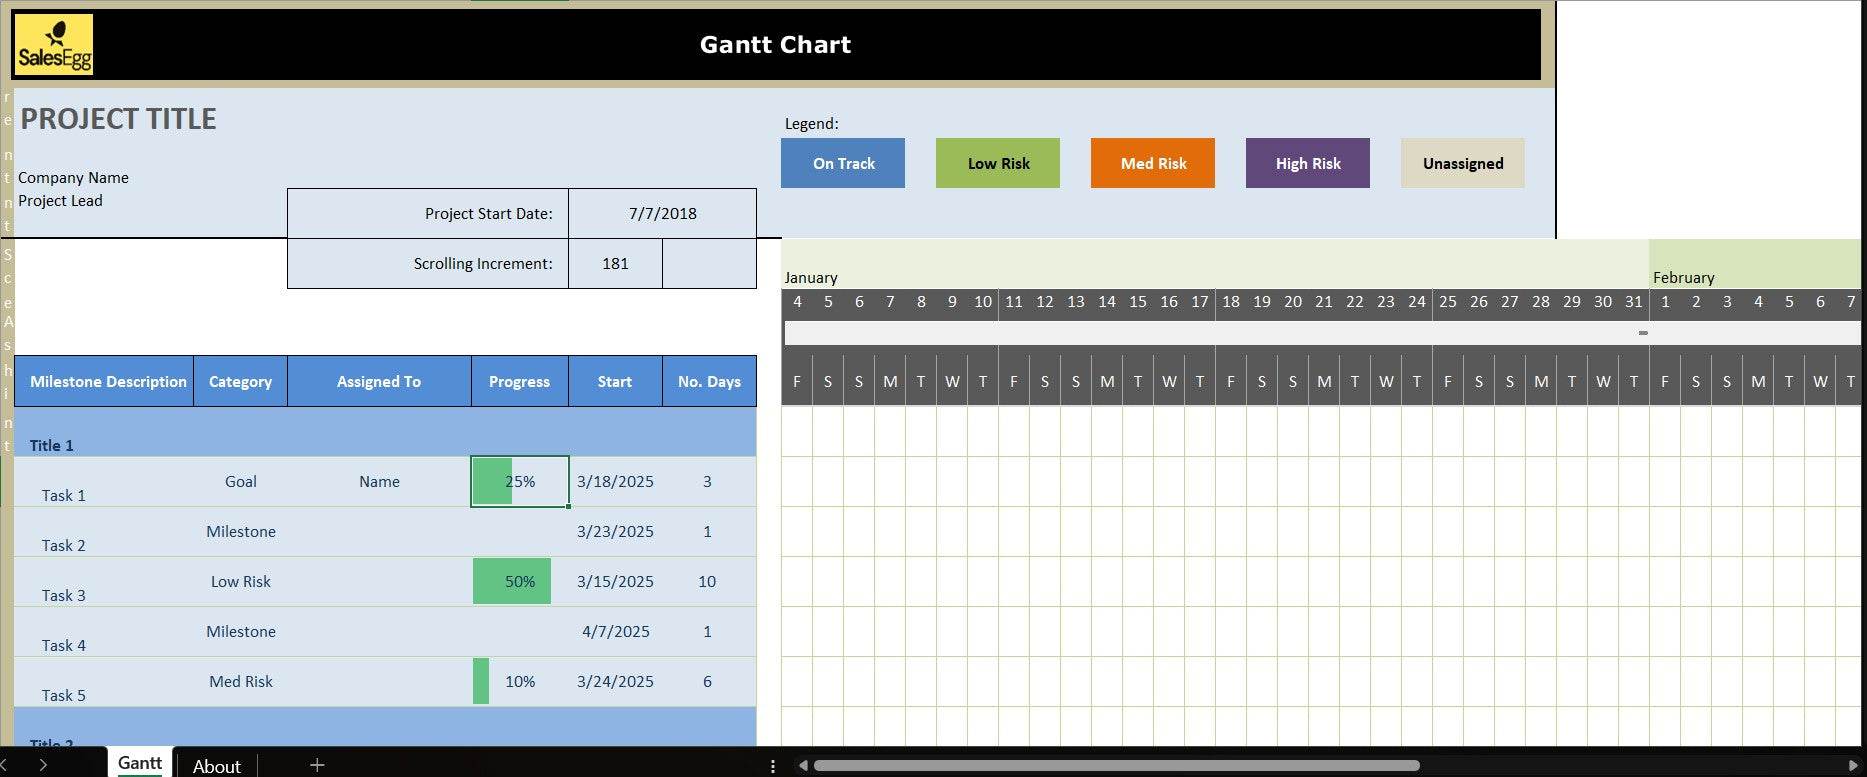The image size is (1867, 777).
Task: Select the High Risk legend box
Action: tap(1308, 163)
